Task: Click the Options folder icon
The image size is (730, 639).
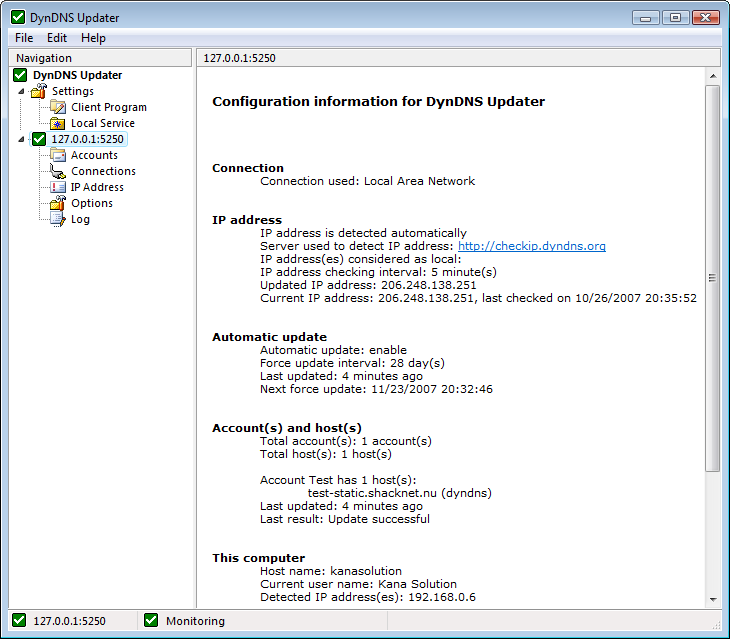Action: (x=58, y=203)
